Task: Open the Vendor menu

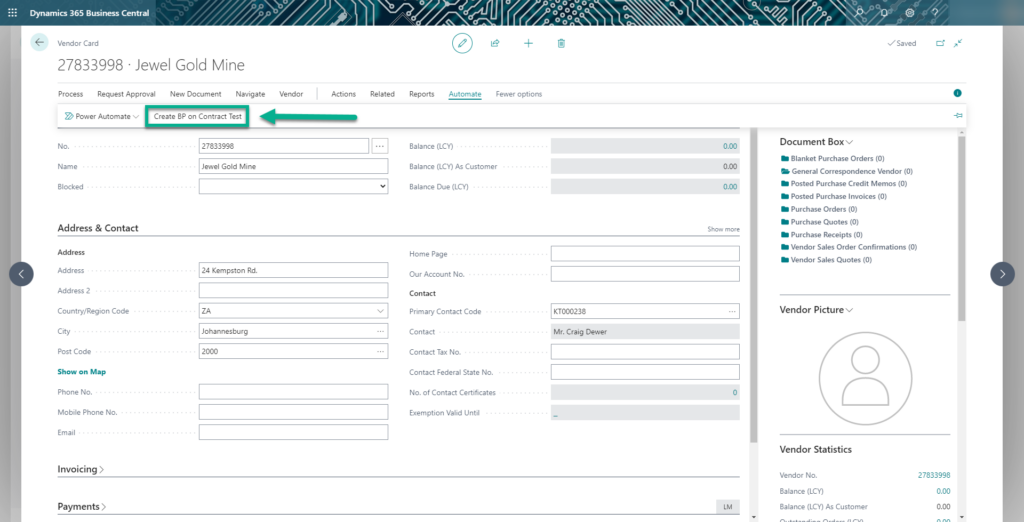Action: 291,94
